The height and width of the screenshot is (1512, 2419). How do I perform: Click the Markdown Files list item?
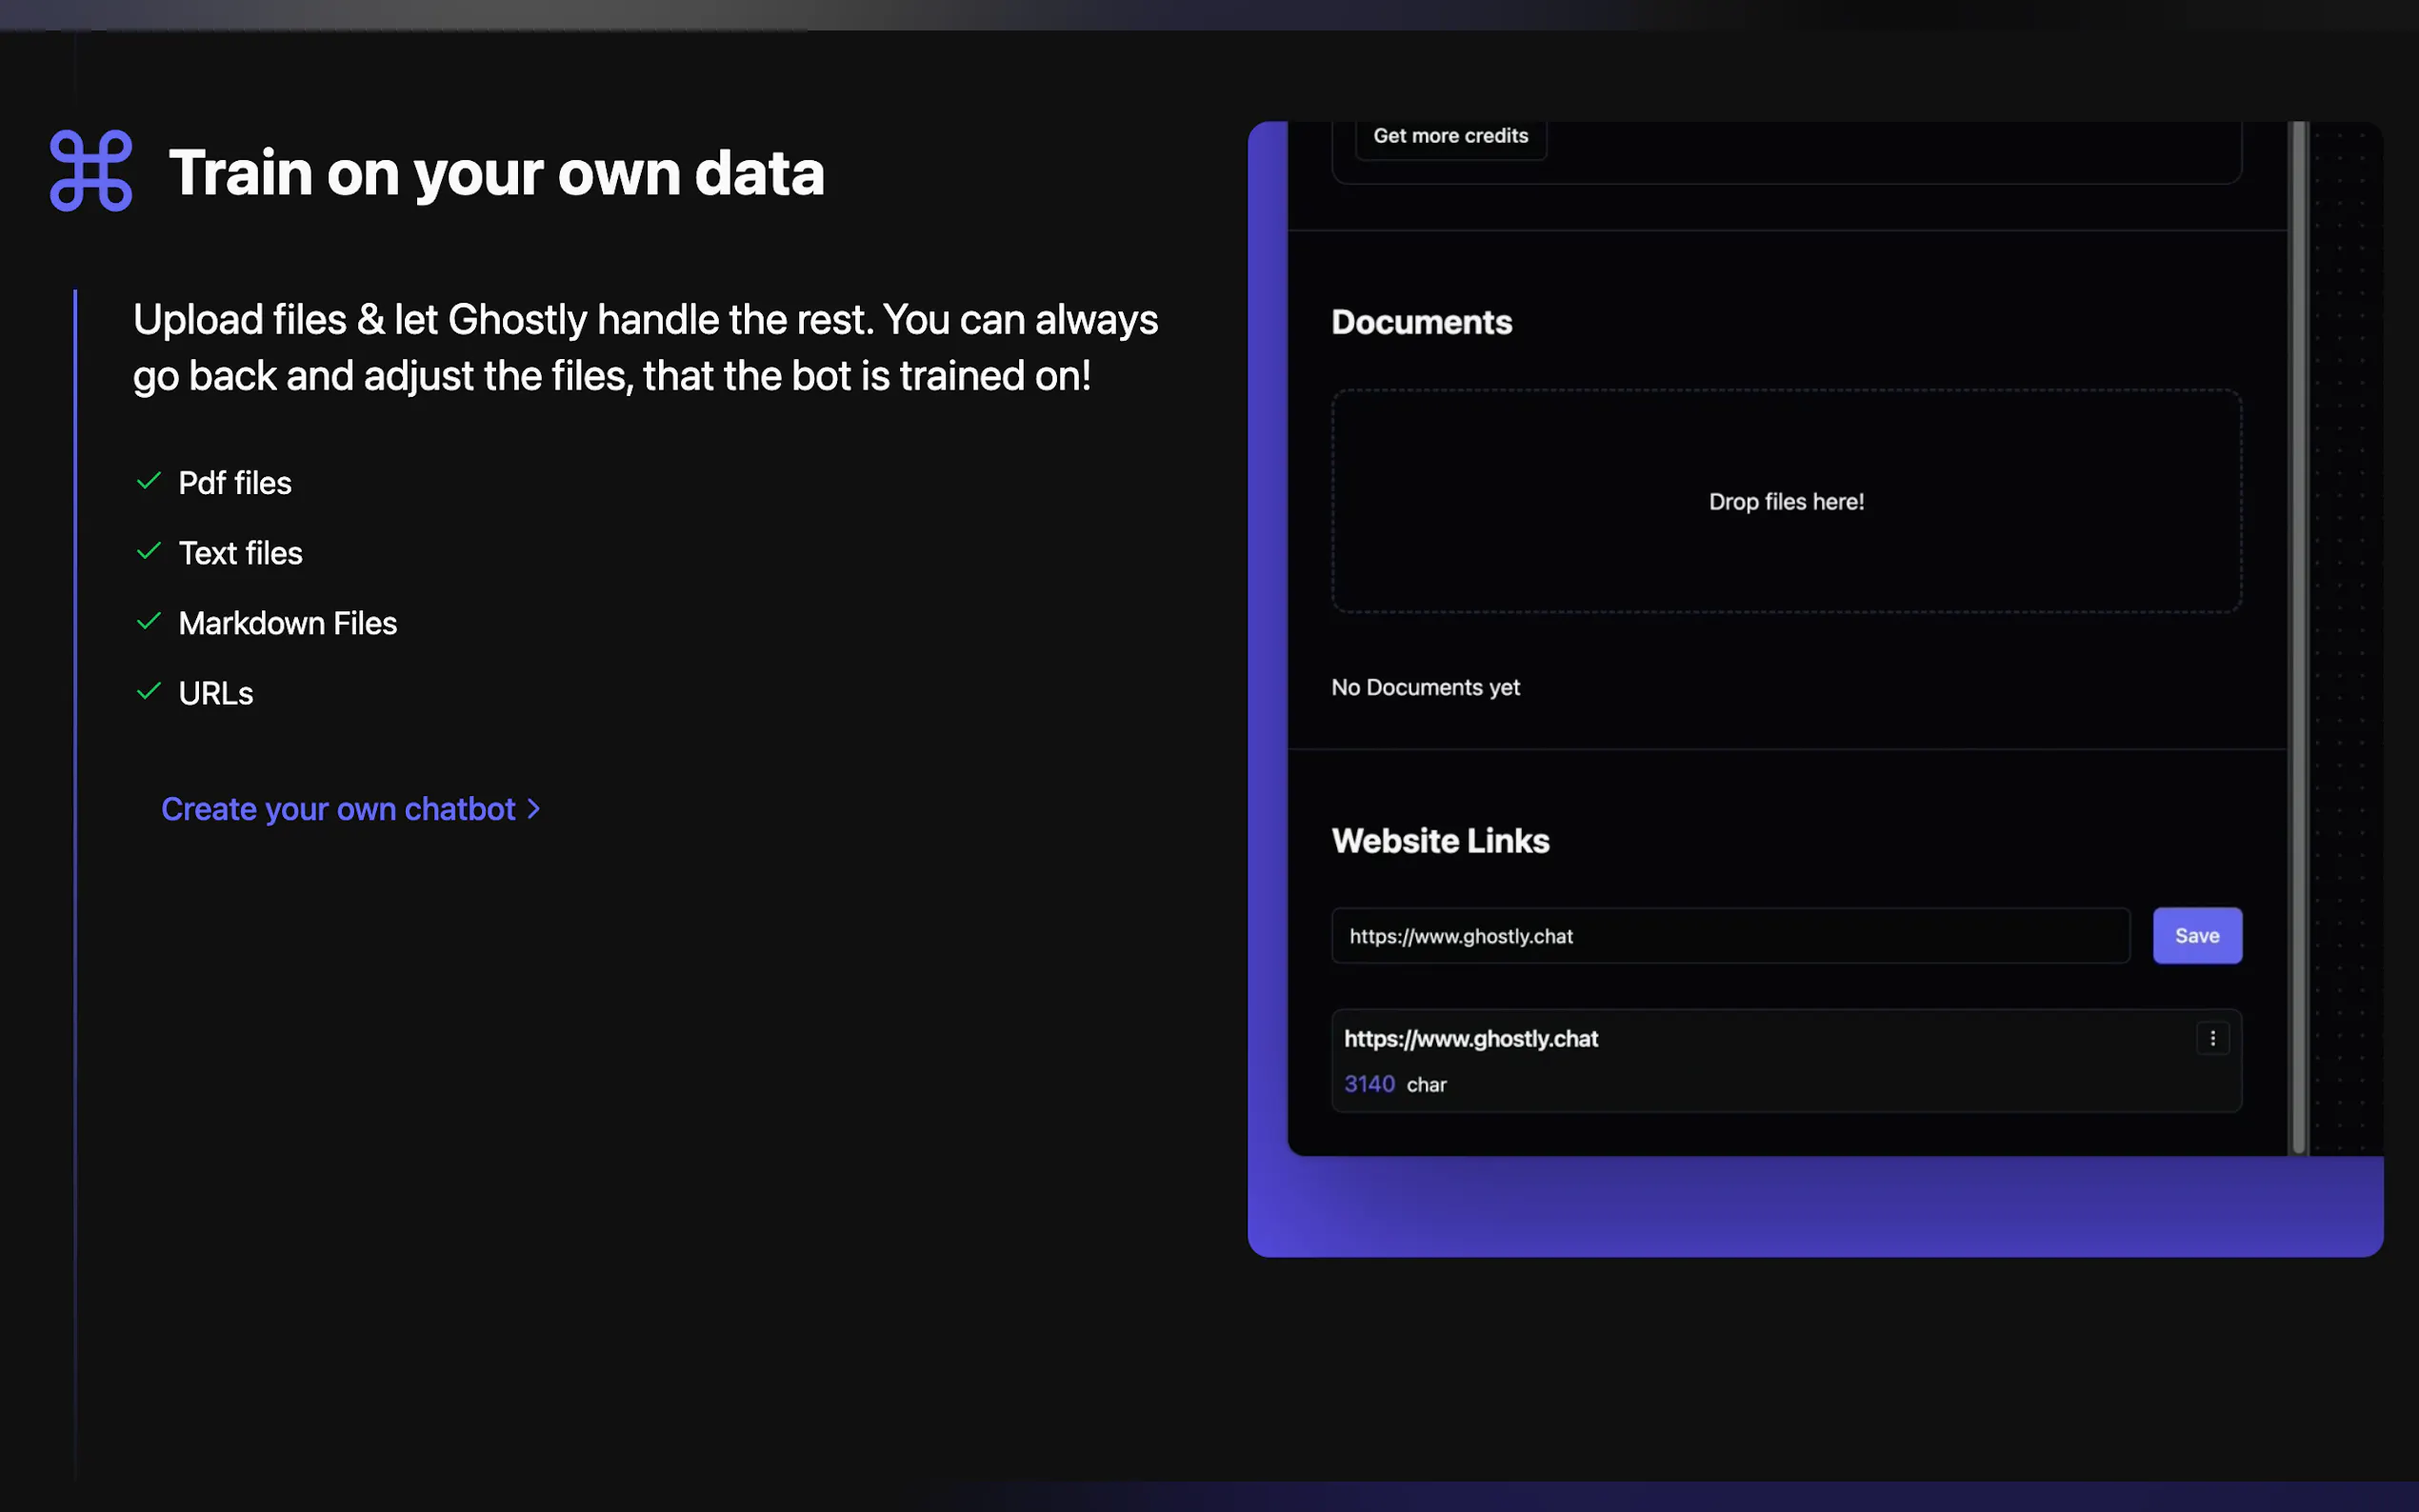[288, 623]
